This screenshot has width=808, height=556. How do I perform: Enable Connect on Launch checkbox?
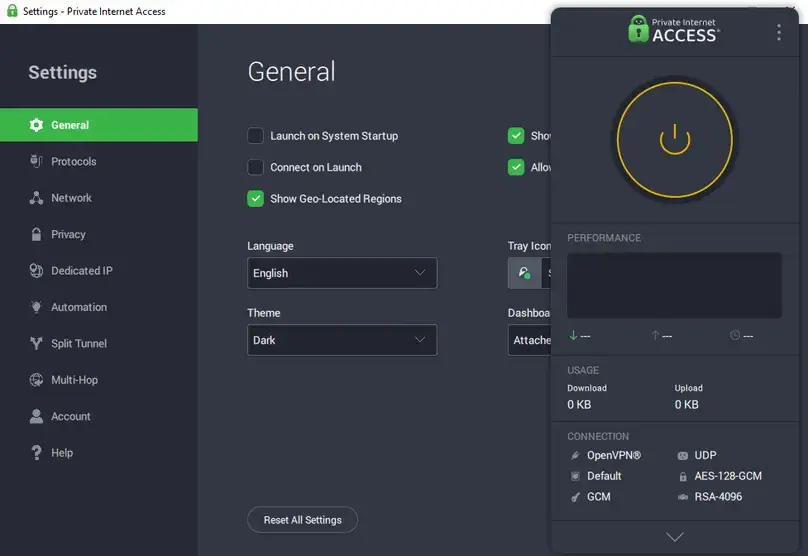click(255, 167)
